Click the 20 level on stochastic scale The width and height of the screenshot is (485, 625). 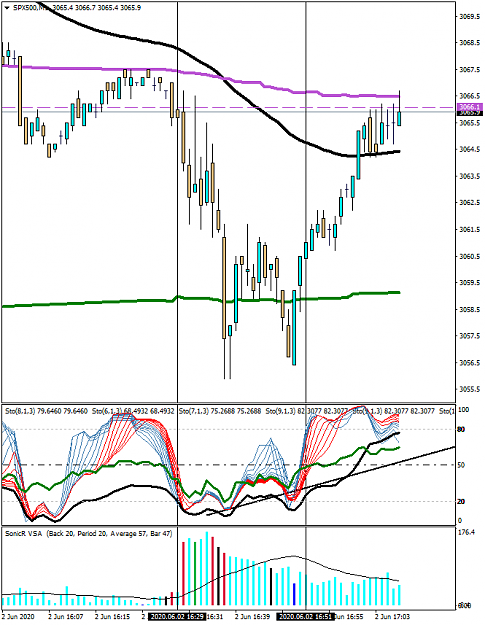[461, 501]
